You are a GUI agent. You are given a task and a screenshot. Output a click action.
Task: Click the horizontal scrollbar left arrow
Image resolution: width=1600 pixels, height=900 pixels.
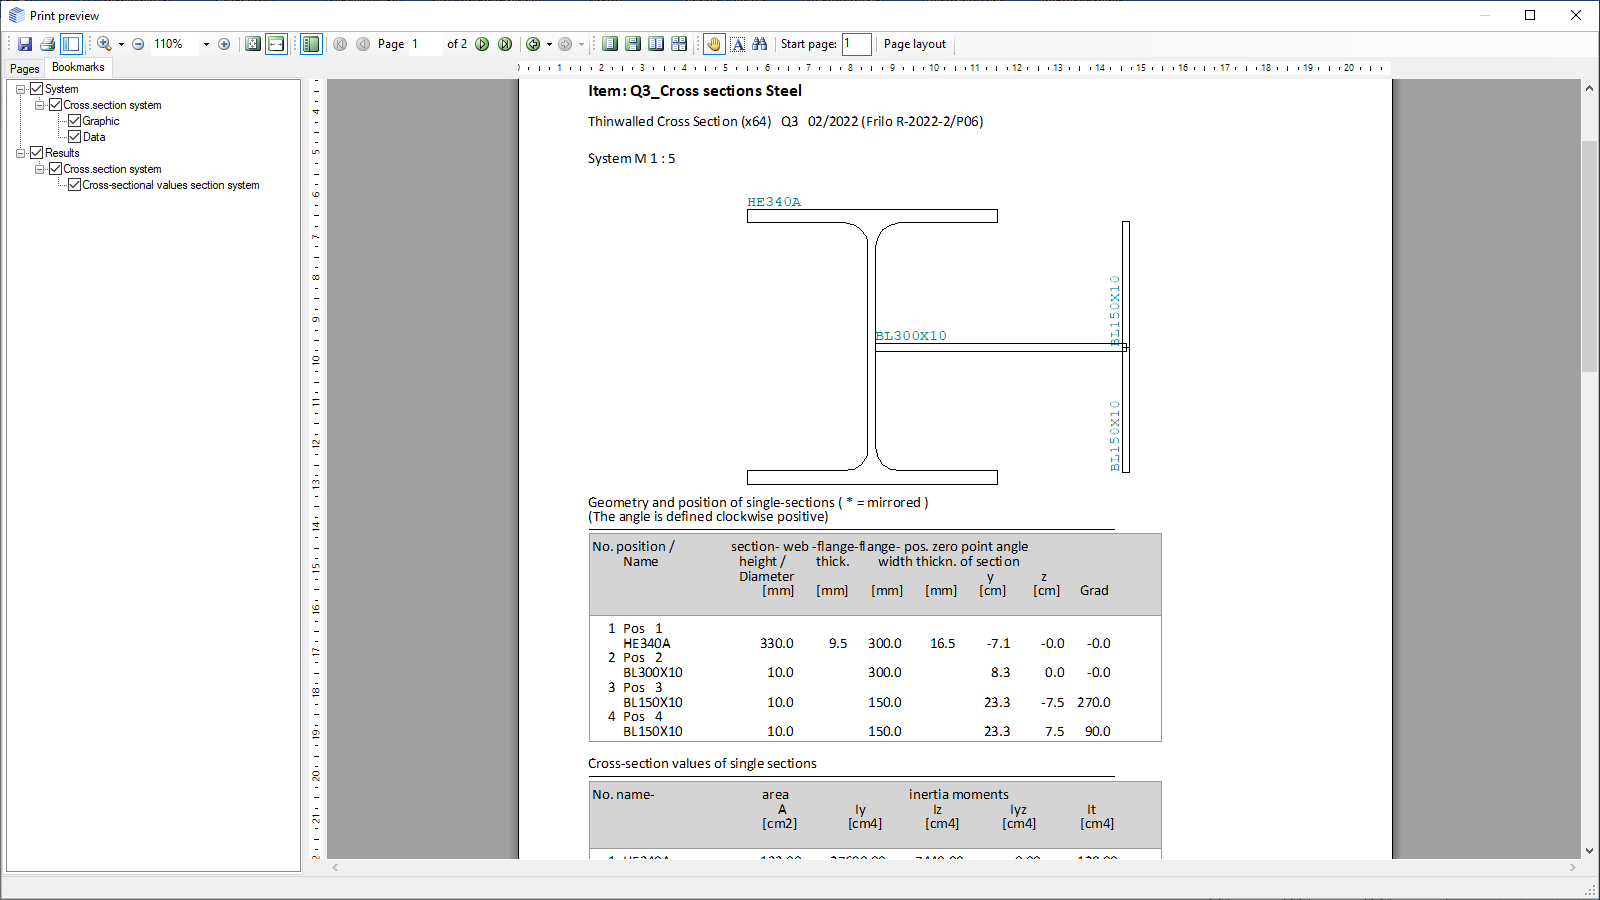[x=336, y=867]
